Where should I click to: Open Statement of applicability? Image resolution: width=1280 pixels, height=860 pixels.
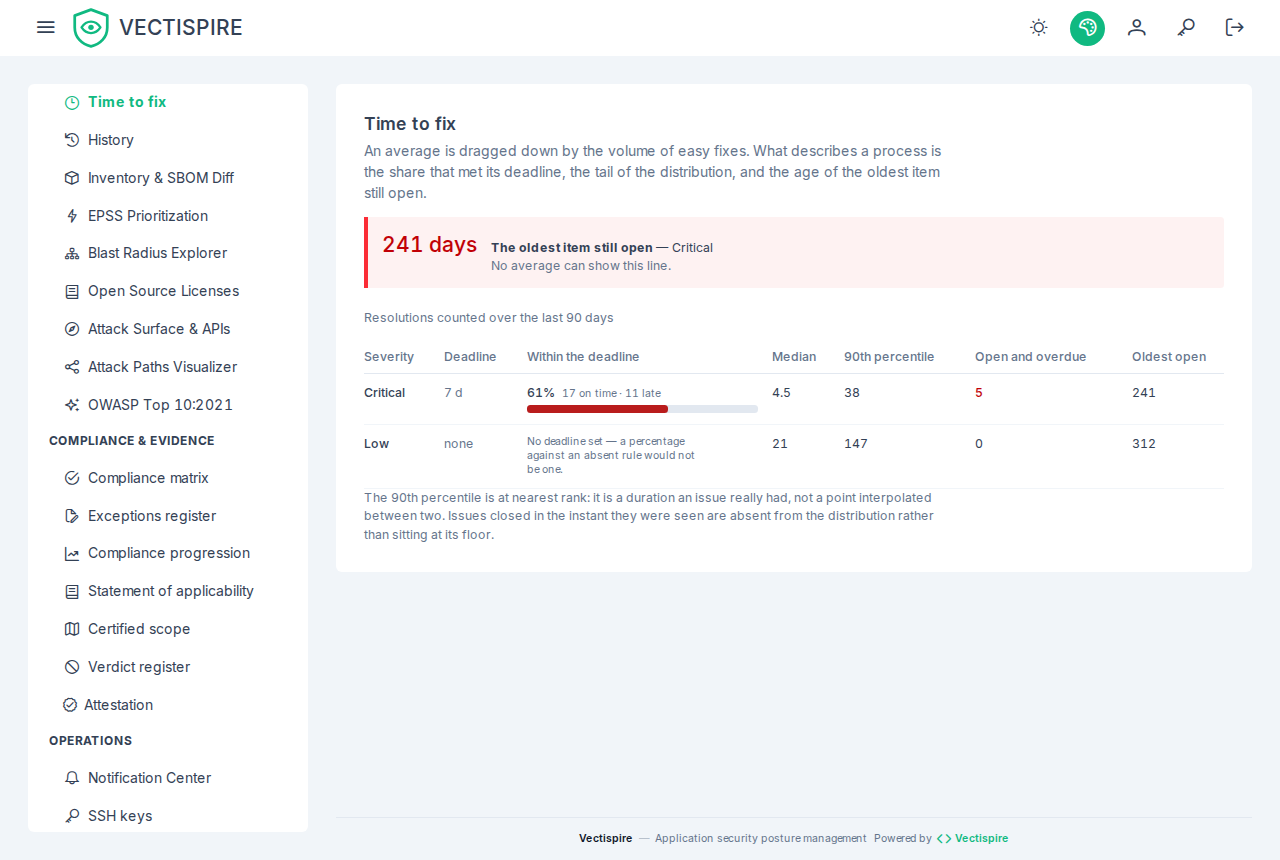(168, 591)
